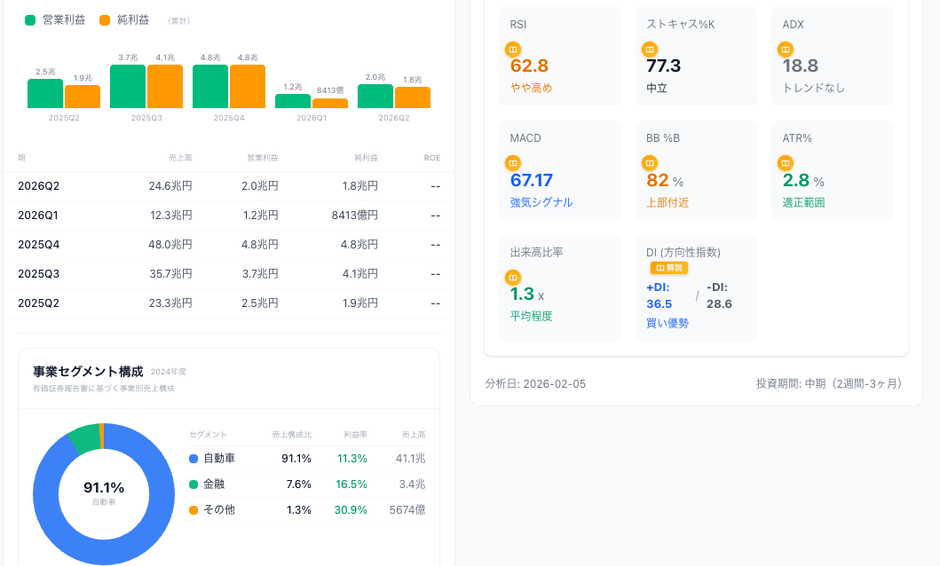Open the ストキャス%K explanation book icon

[649, 48]
